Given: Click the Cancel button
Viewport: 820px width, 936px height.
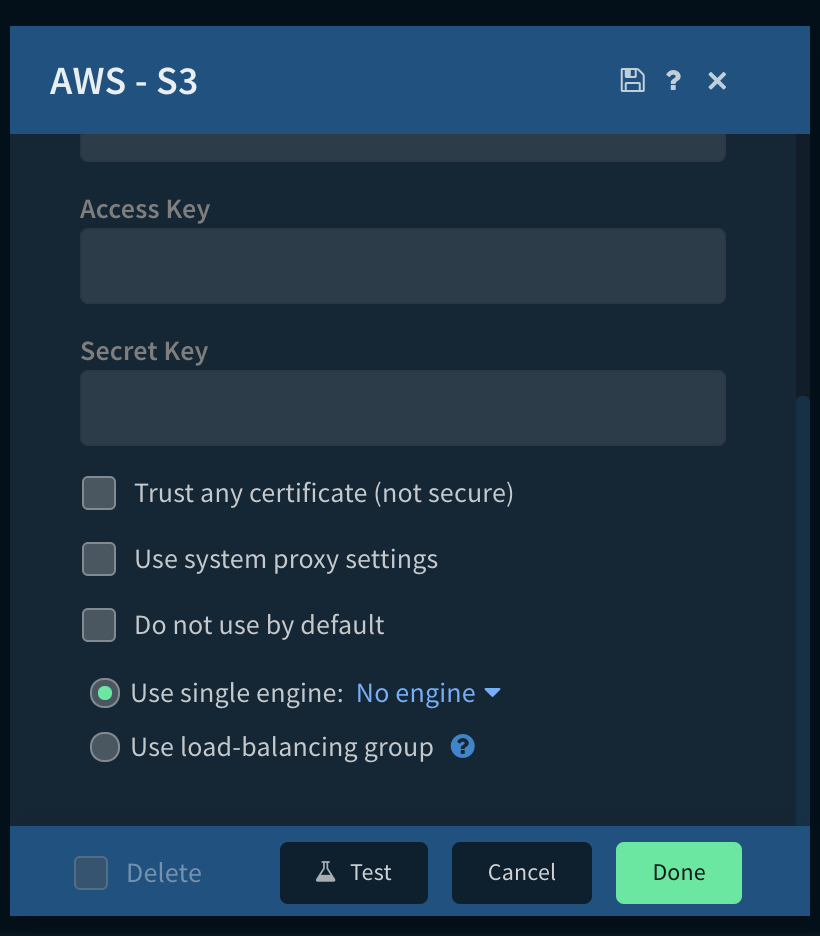Looking at the screenshot, I should pos(522,872).
